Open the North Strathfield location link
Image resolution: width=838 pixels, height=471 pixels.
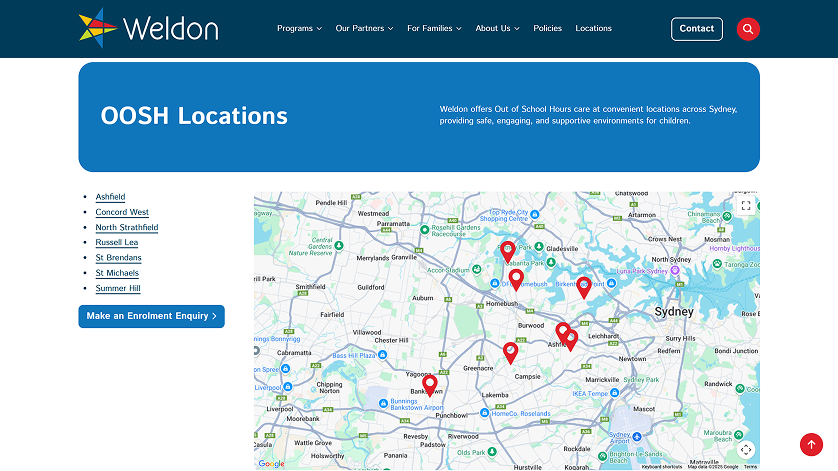(x=127, y=227)
